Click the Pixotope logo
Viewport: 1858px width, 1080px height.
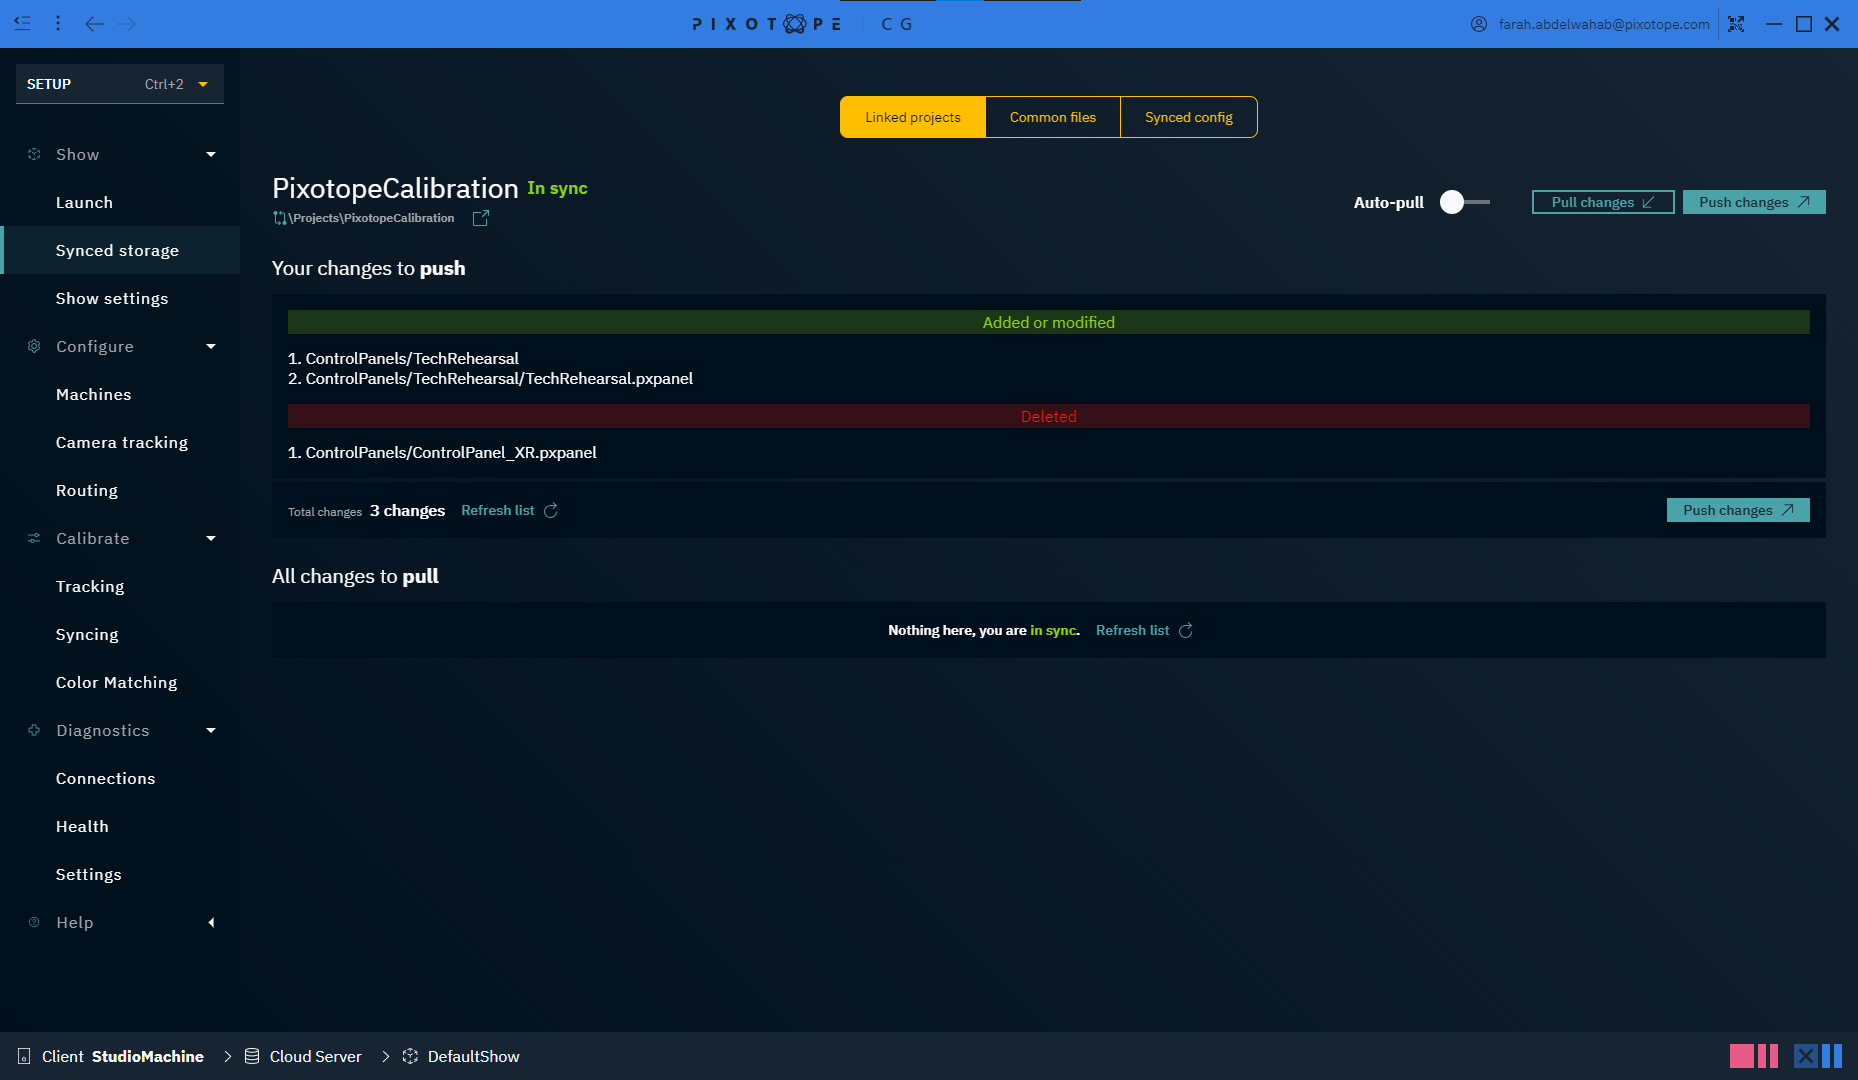[x=767, y=24]
